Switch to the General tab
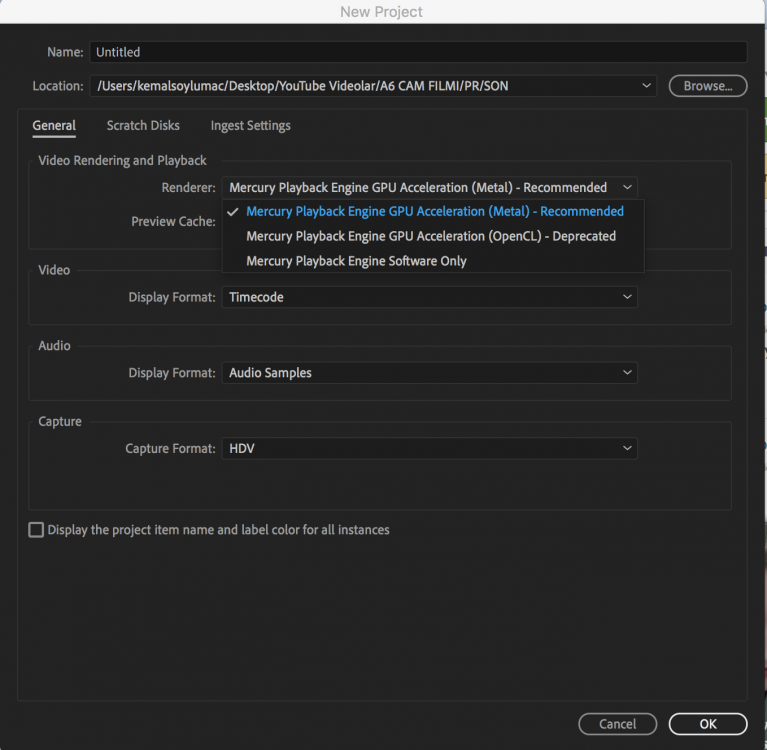The image size is (767, 750). click(54, 126)
